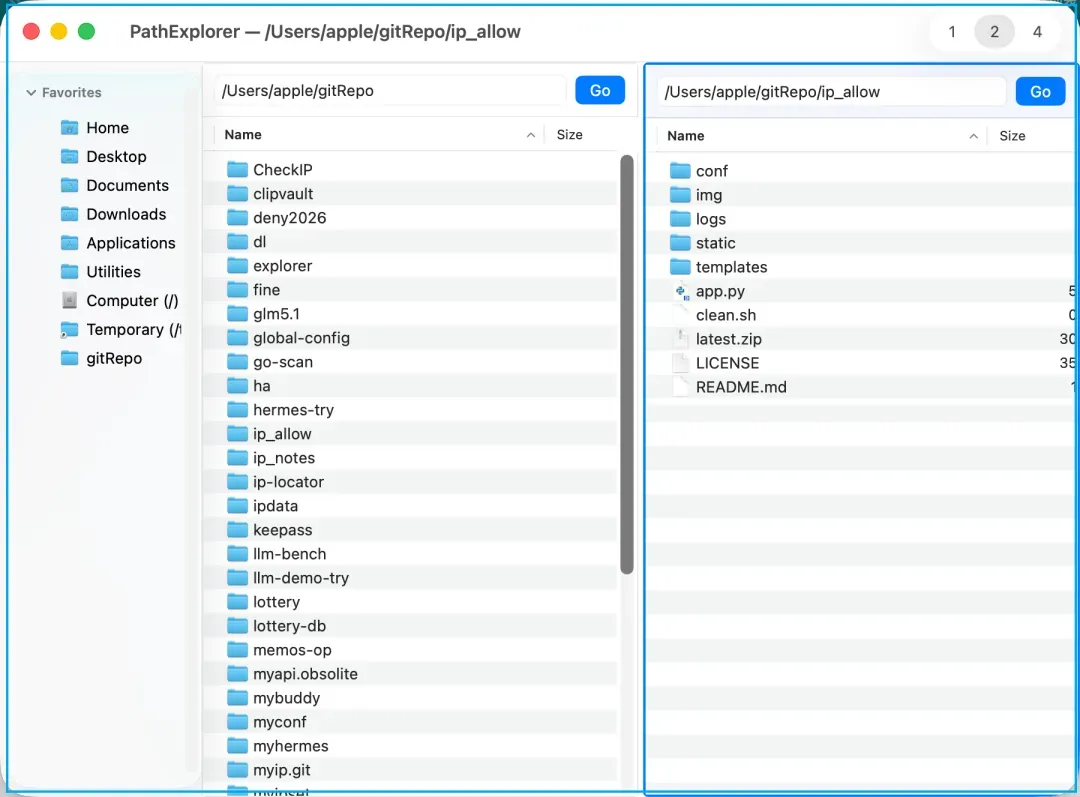Select the CheckIP folder
The image size is (1080, 797).
(x=412, y=169)
